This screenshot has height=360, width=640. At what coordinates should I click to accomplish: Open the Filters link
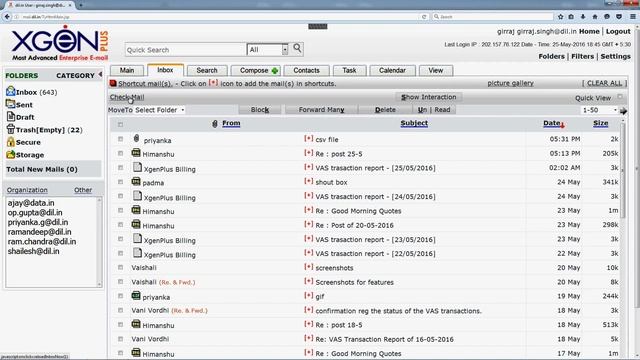(x=582, y=56)
